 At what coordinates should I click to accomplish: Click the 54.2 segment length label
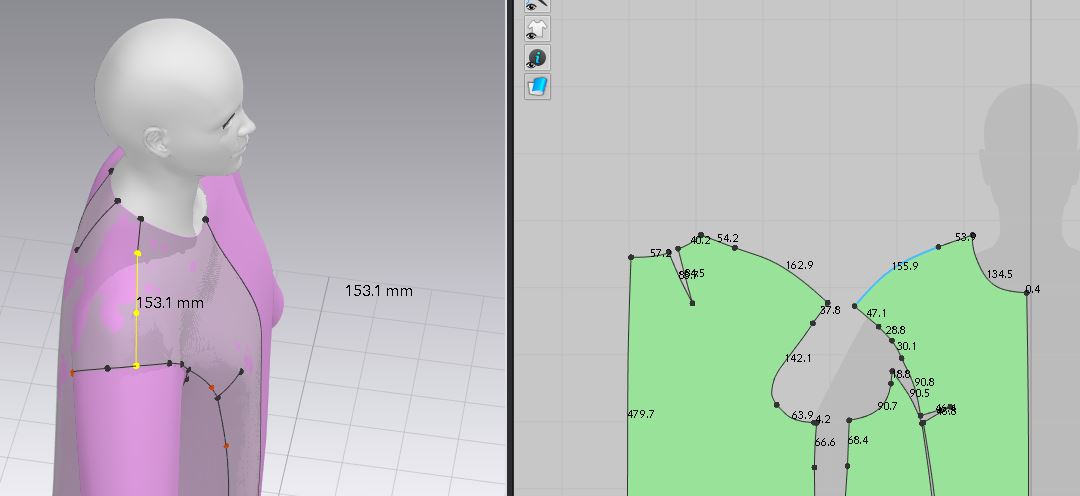727,238
